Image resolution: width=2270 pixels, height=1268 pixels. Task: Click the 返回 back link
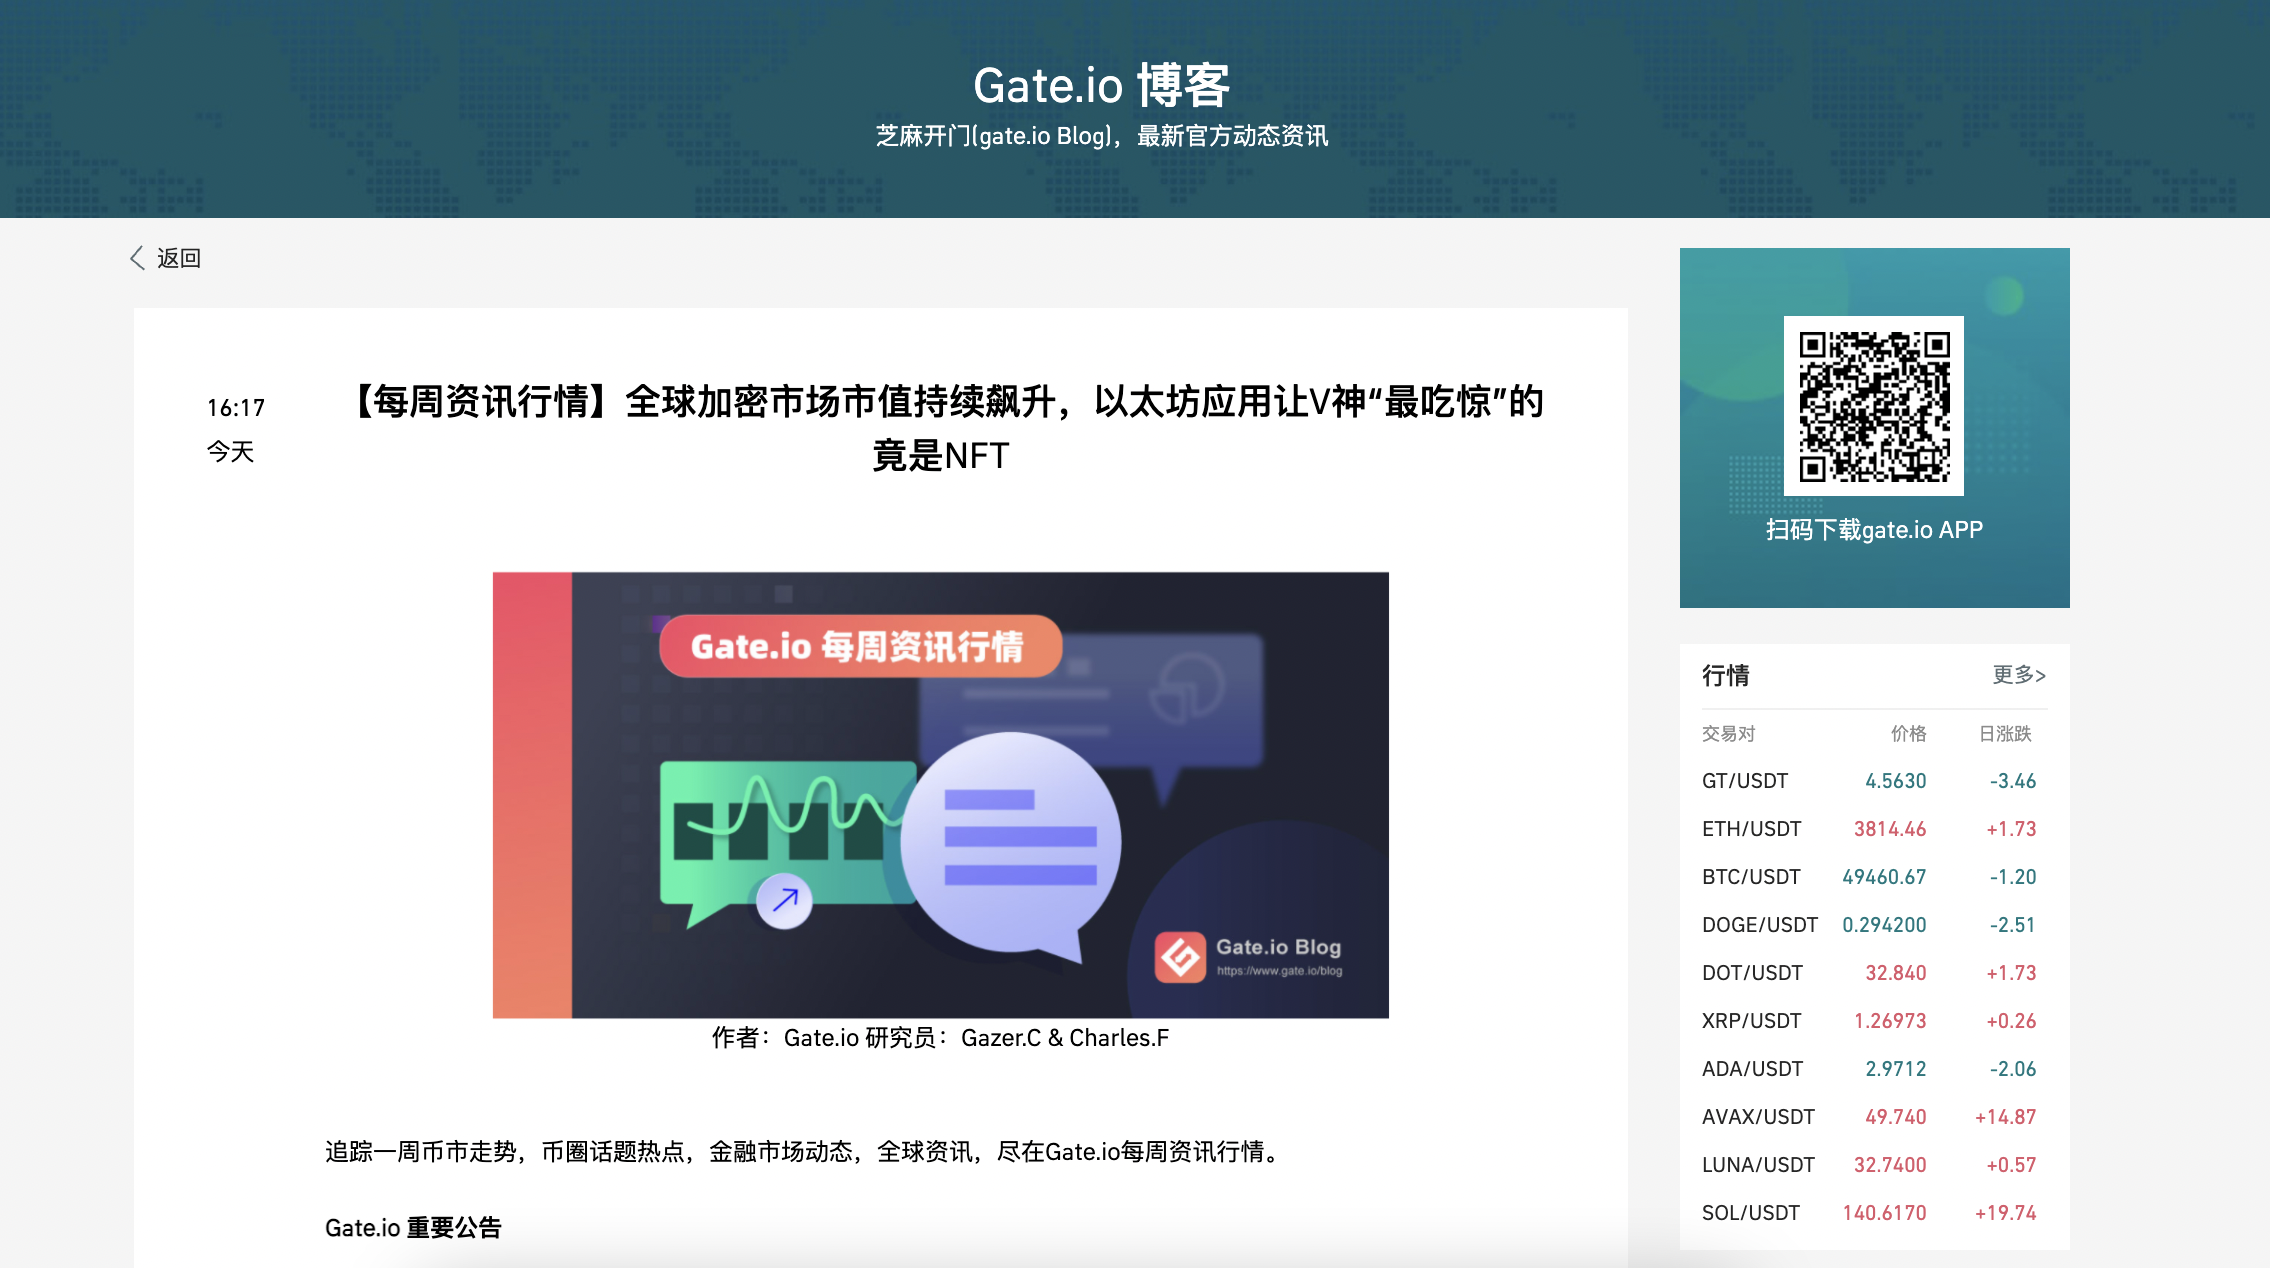tap(179, 258)
